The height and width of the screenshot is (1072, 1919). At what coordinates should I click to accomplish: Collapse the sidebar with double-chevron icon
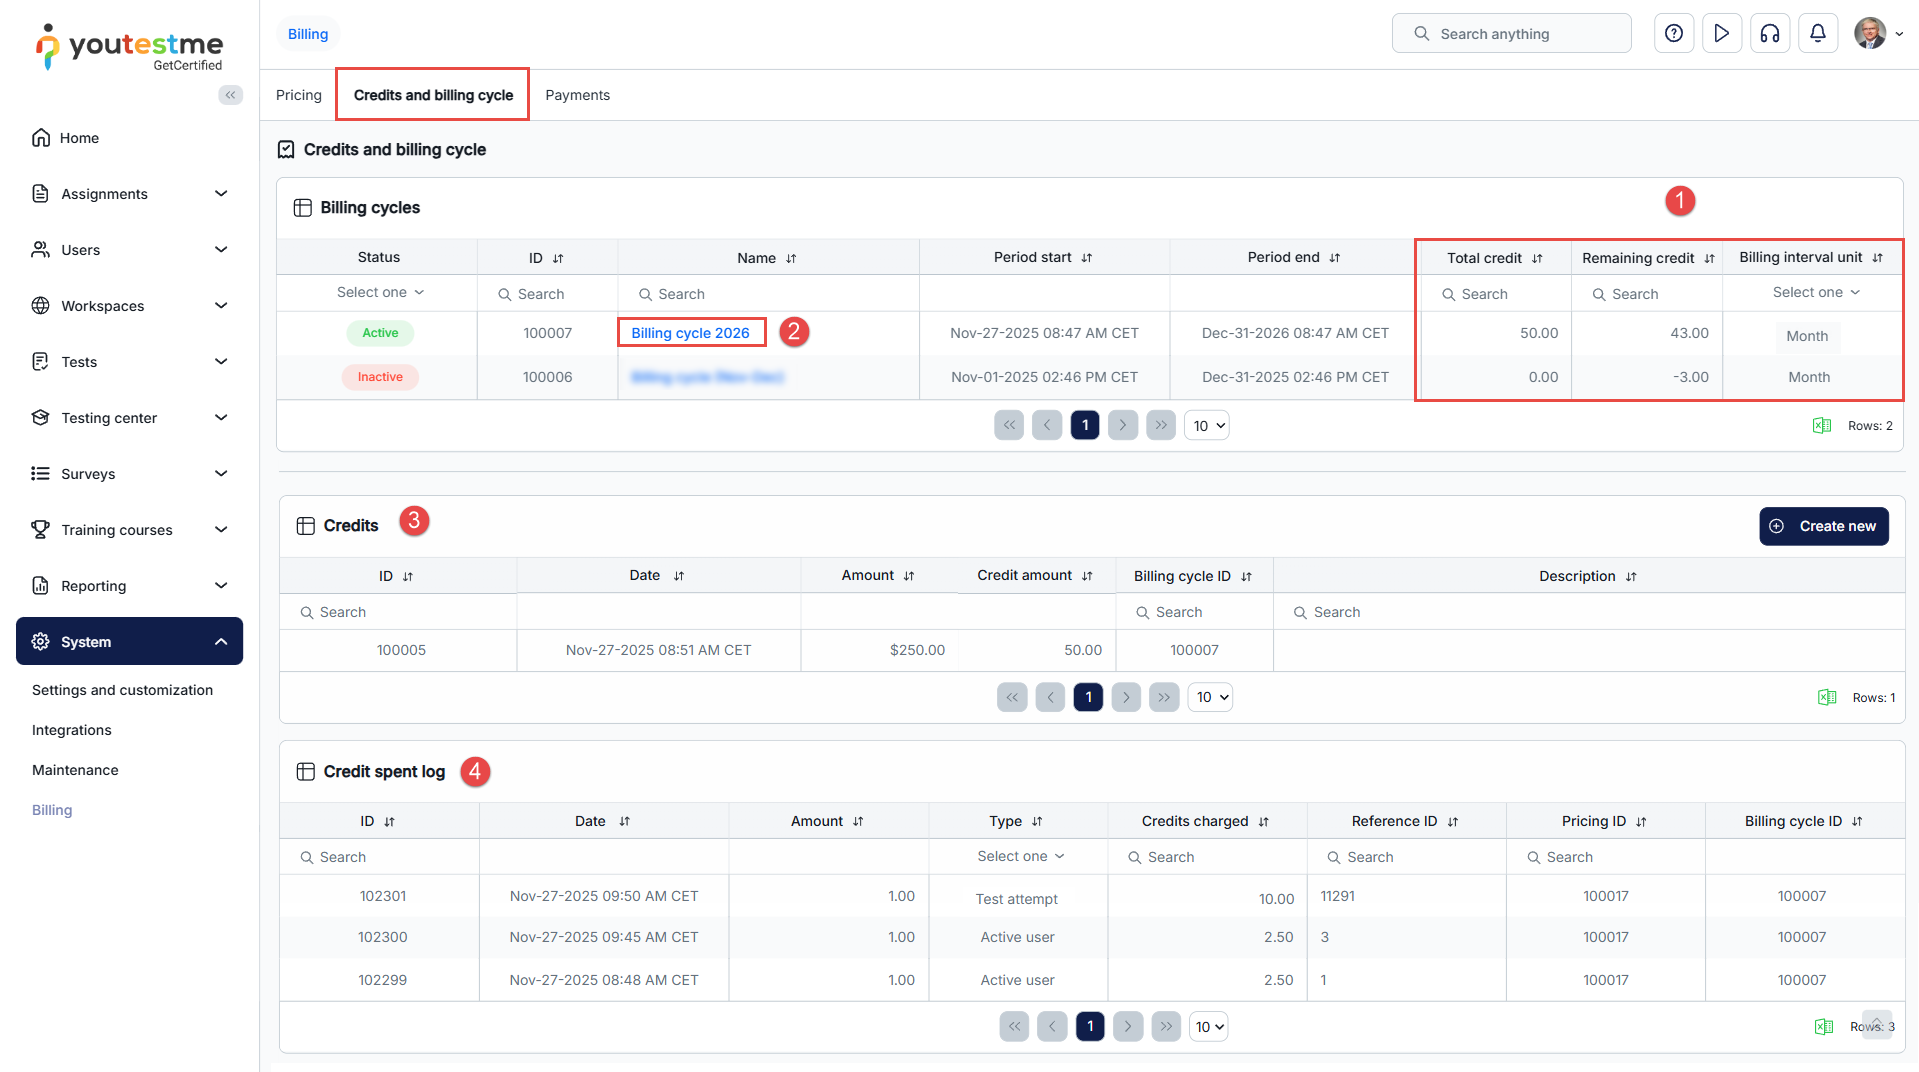[230, 95]
